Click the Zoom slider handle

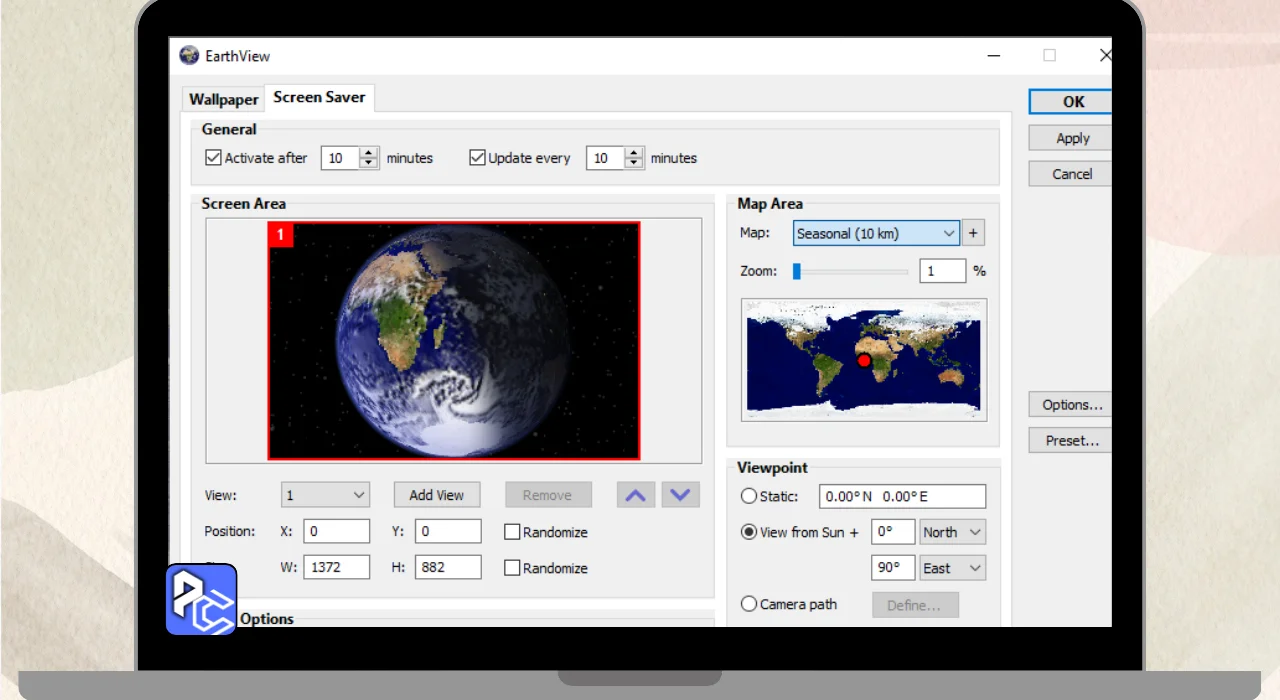tap(797, 271)
